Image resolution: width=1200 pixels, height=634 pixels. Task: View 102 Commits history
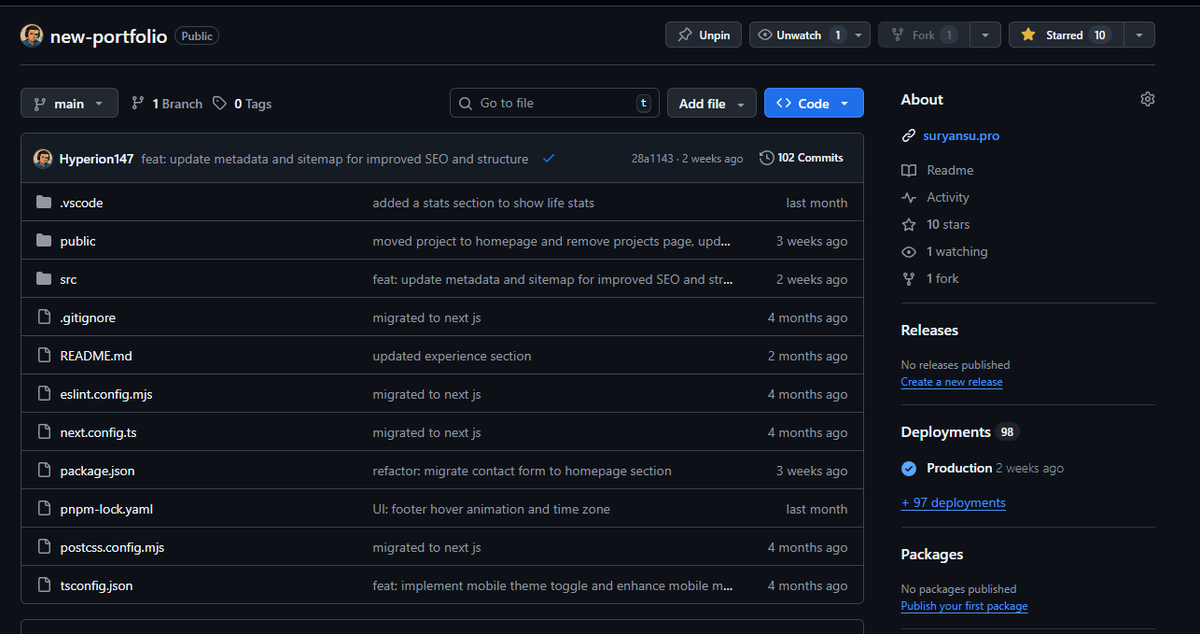[x=801, y=158]
